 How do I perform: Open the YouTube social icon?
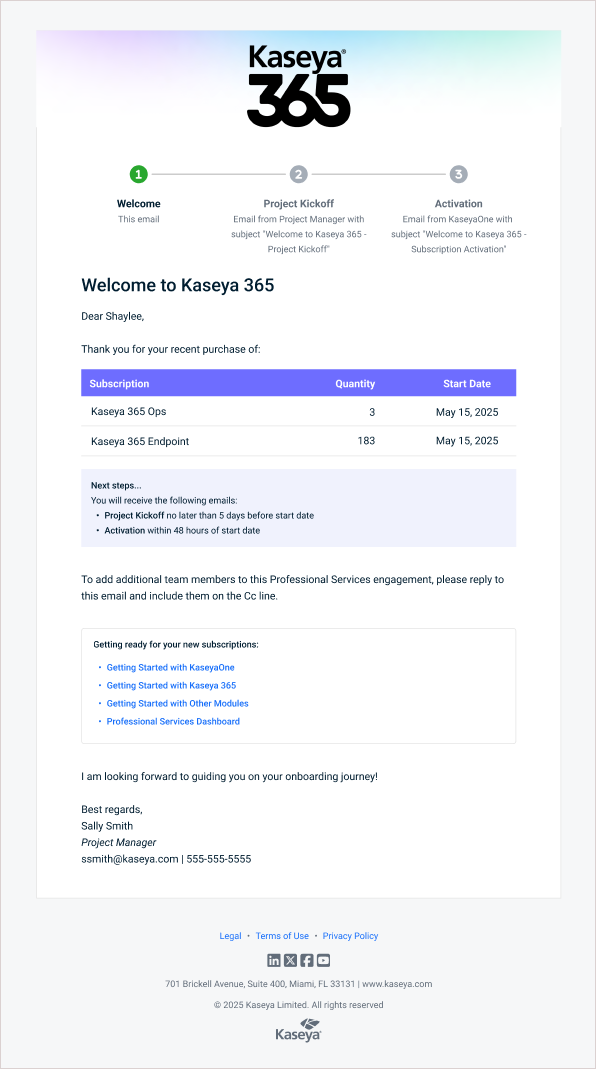coord(323,961)
